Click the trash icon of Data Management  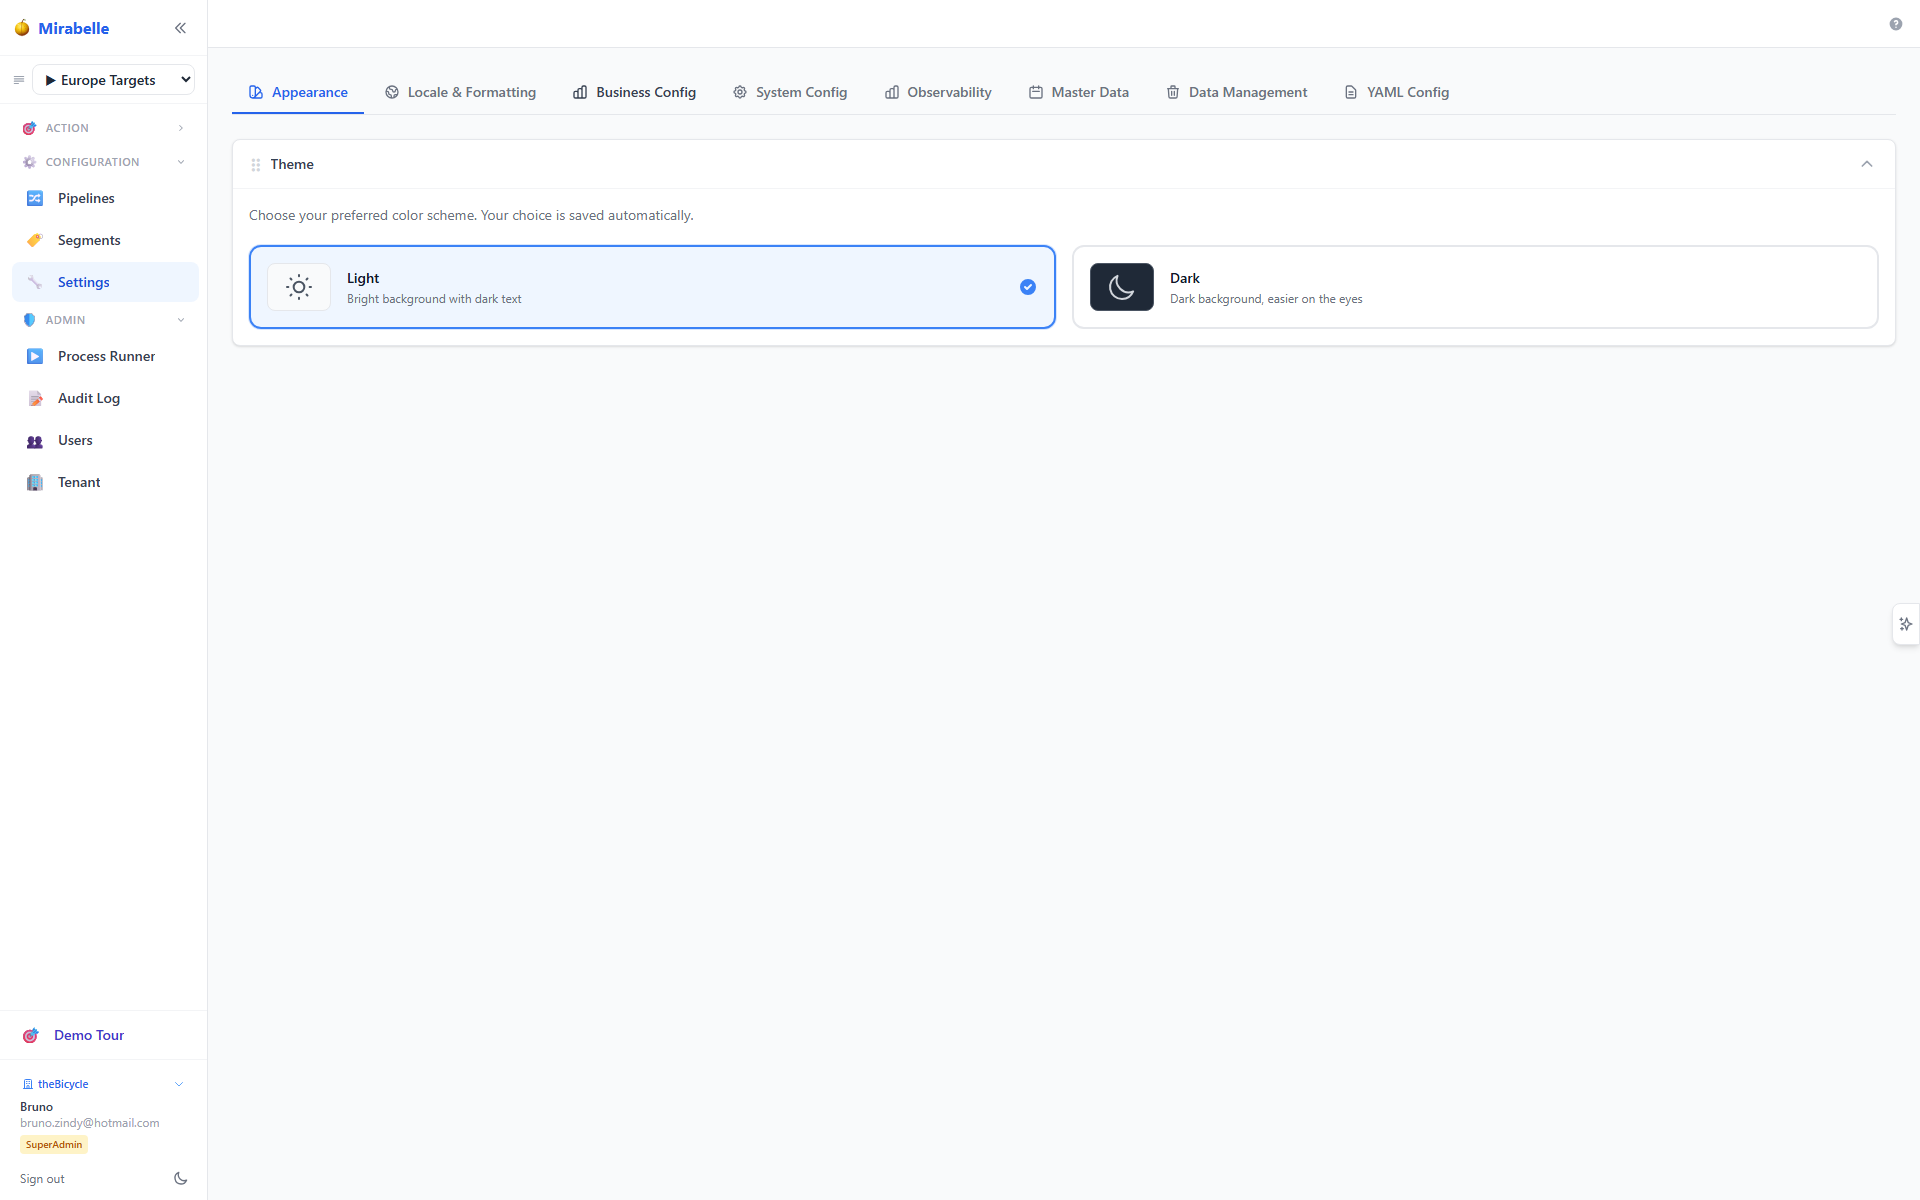click(x=1173, y=92)
